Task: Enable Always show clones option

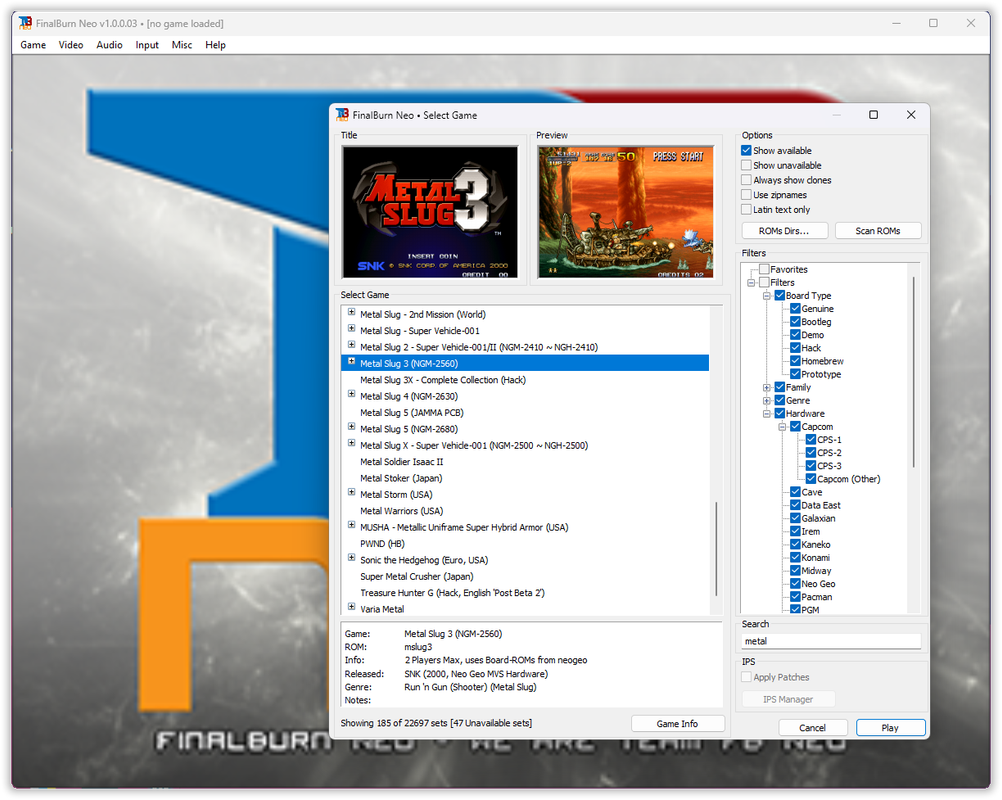Action: click(746, 180)
